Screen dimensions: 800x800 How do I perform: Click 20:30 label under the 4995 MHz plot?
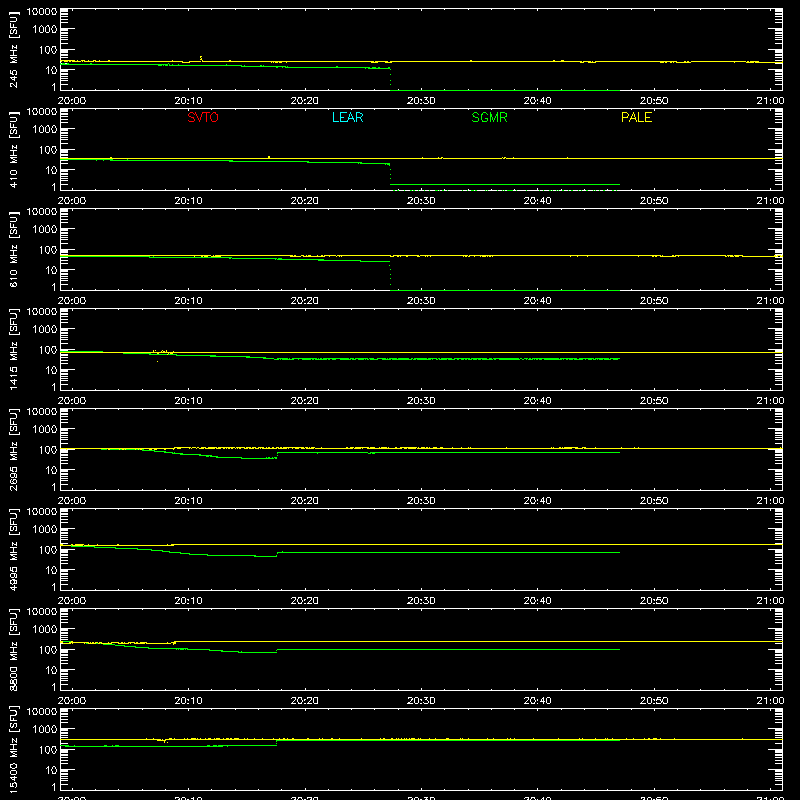click(421, 601)
